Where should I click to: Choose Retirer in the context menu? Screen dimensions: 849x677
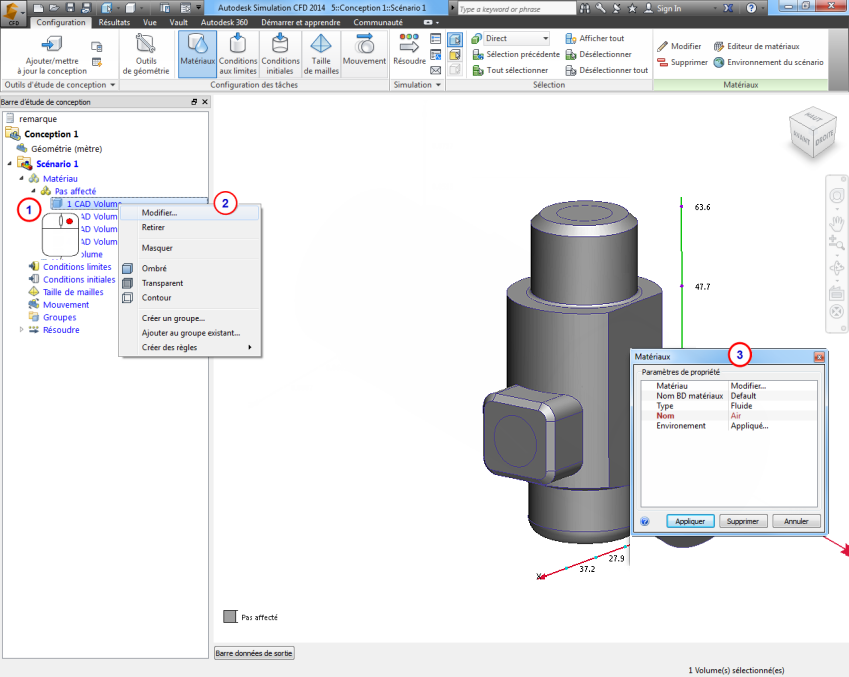click(x=190, y=227)
